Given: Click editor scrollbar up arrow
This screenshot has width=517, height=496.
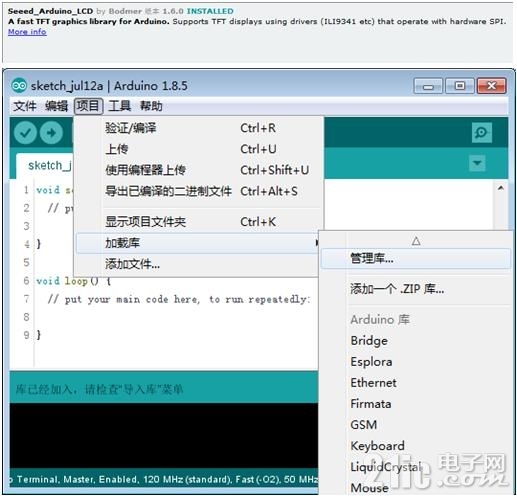Looking at the screenshot, I should click(x=500, y=188).
